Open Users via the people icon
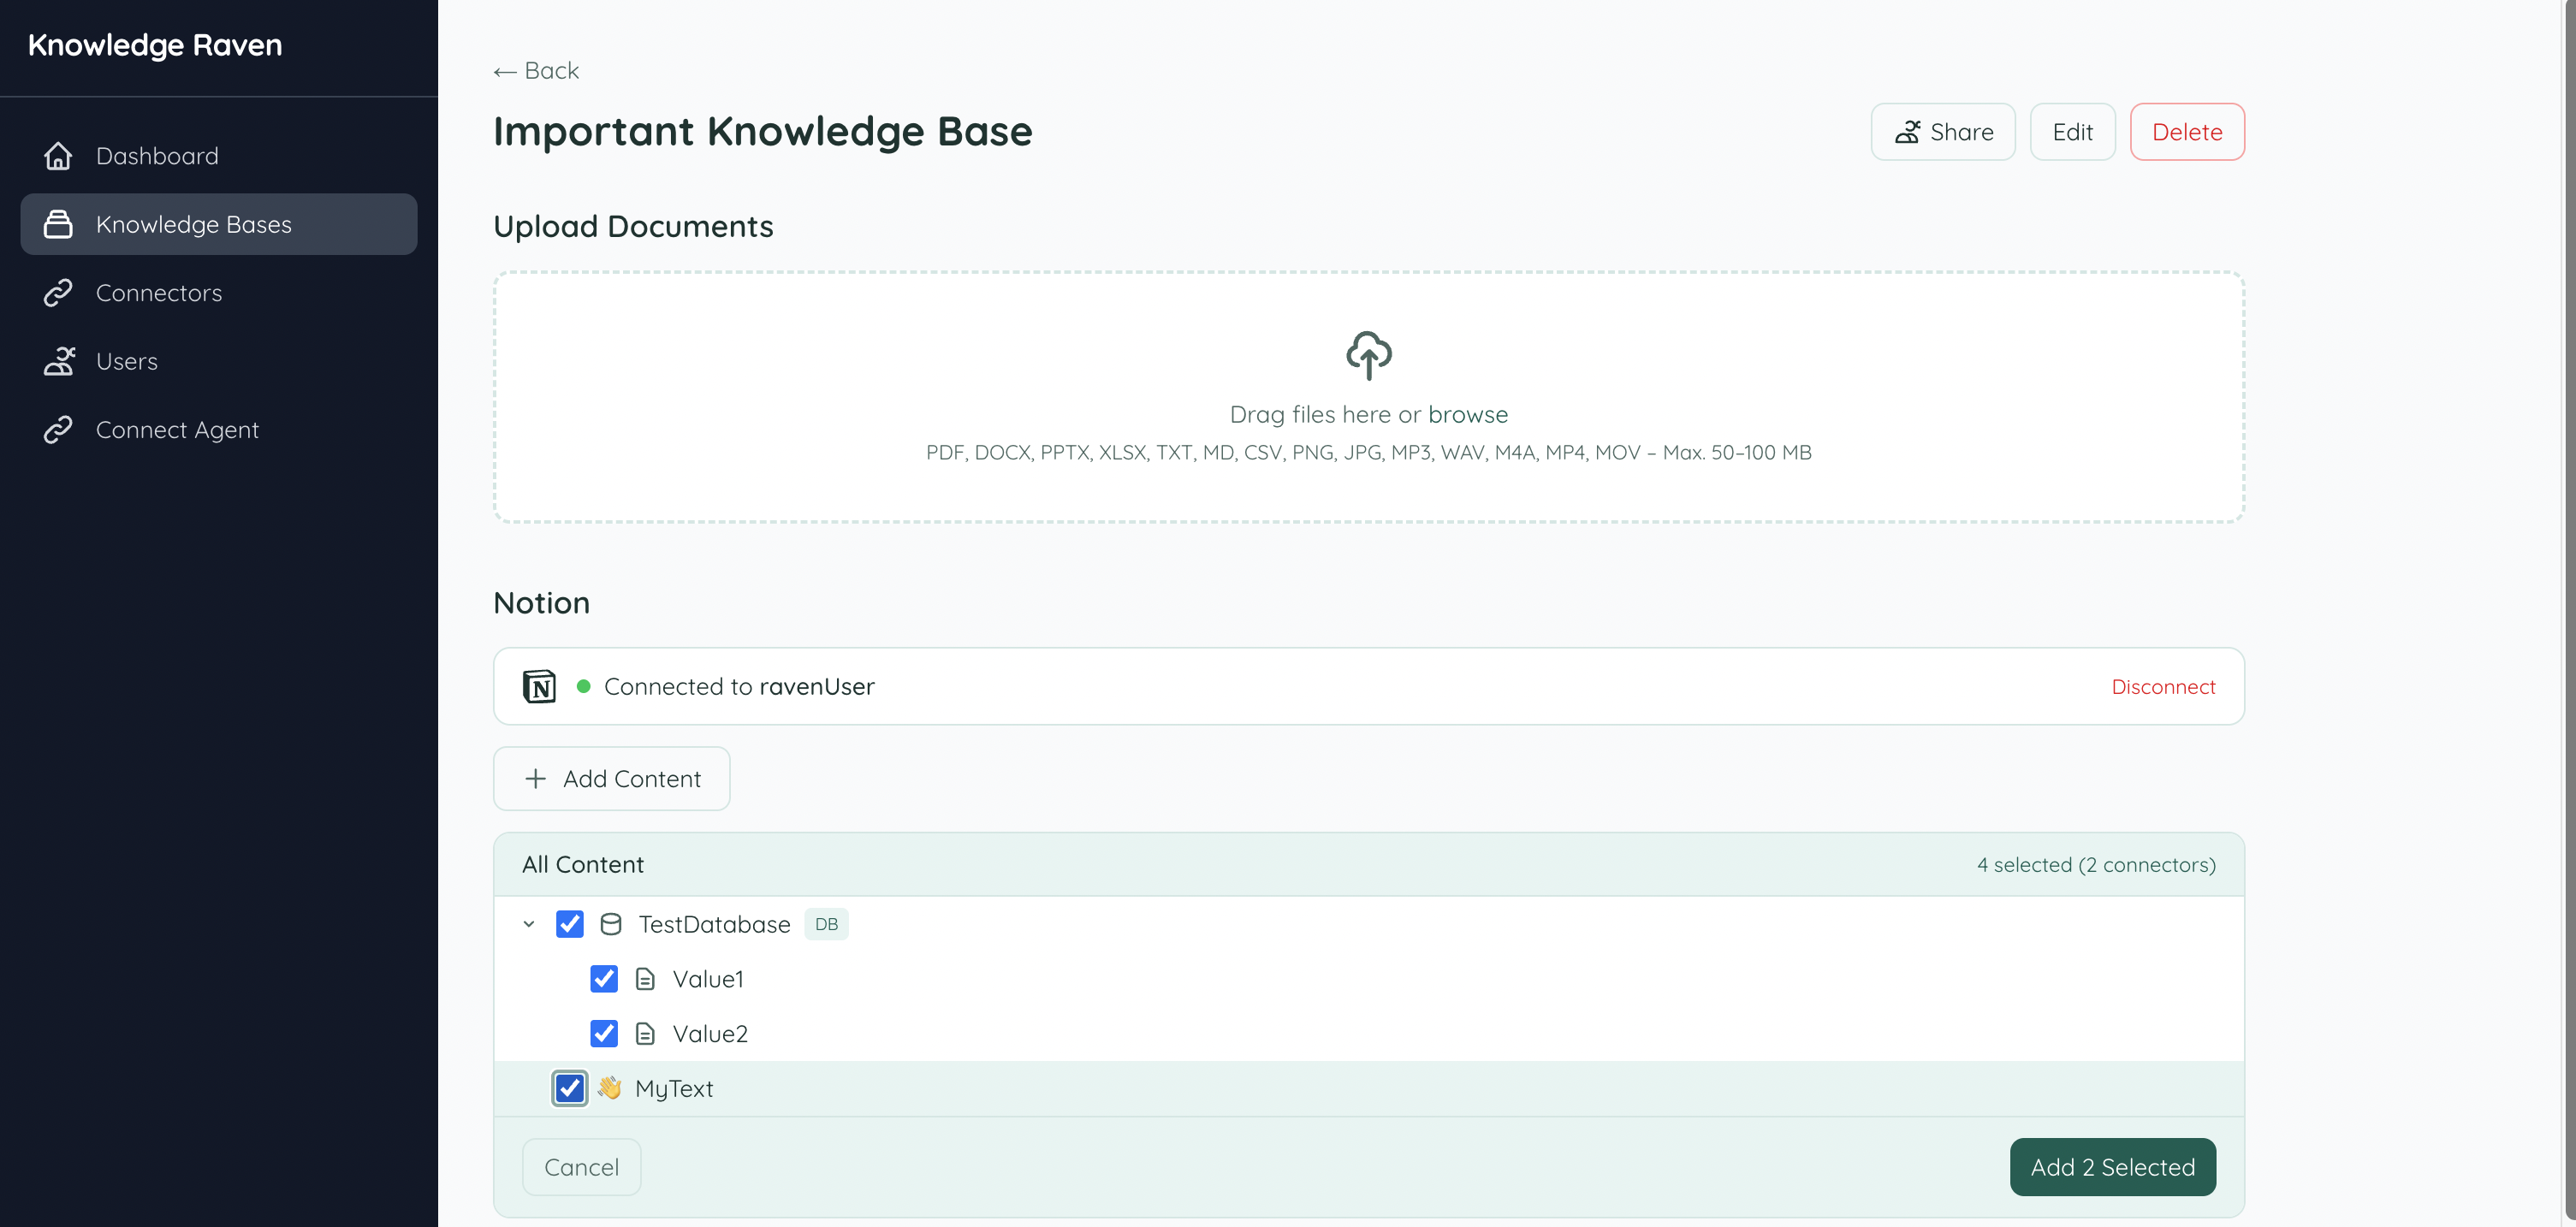Image resolution: width=2576 pixels, height=1227 pixels. 59,361
